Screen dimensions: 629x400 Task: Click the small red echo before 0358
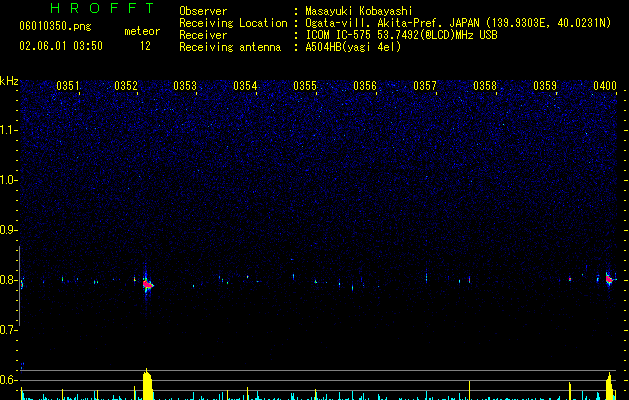click(x=469, y=280)
